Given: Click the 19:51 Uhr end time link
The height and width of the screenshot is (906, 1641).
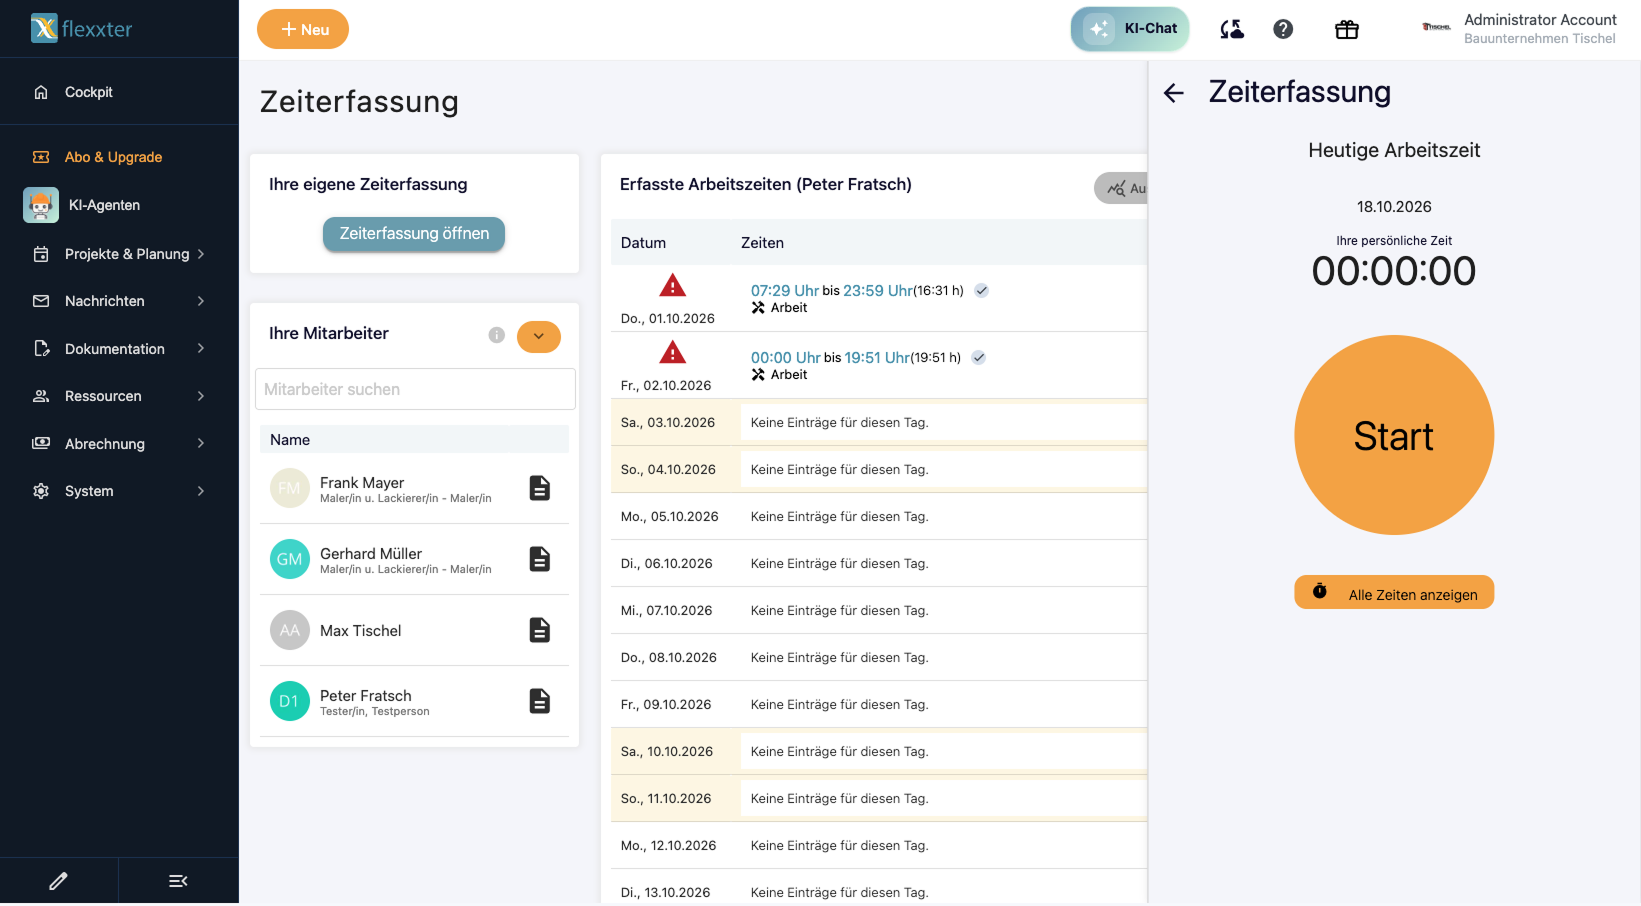Looking at the screenshot, I should pos(877,358).
